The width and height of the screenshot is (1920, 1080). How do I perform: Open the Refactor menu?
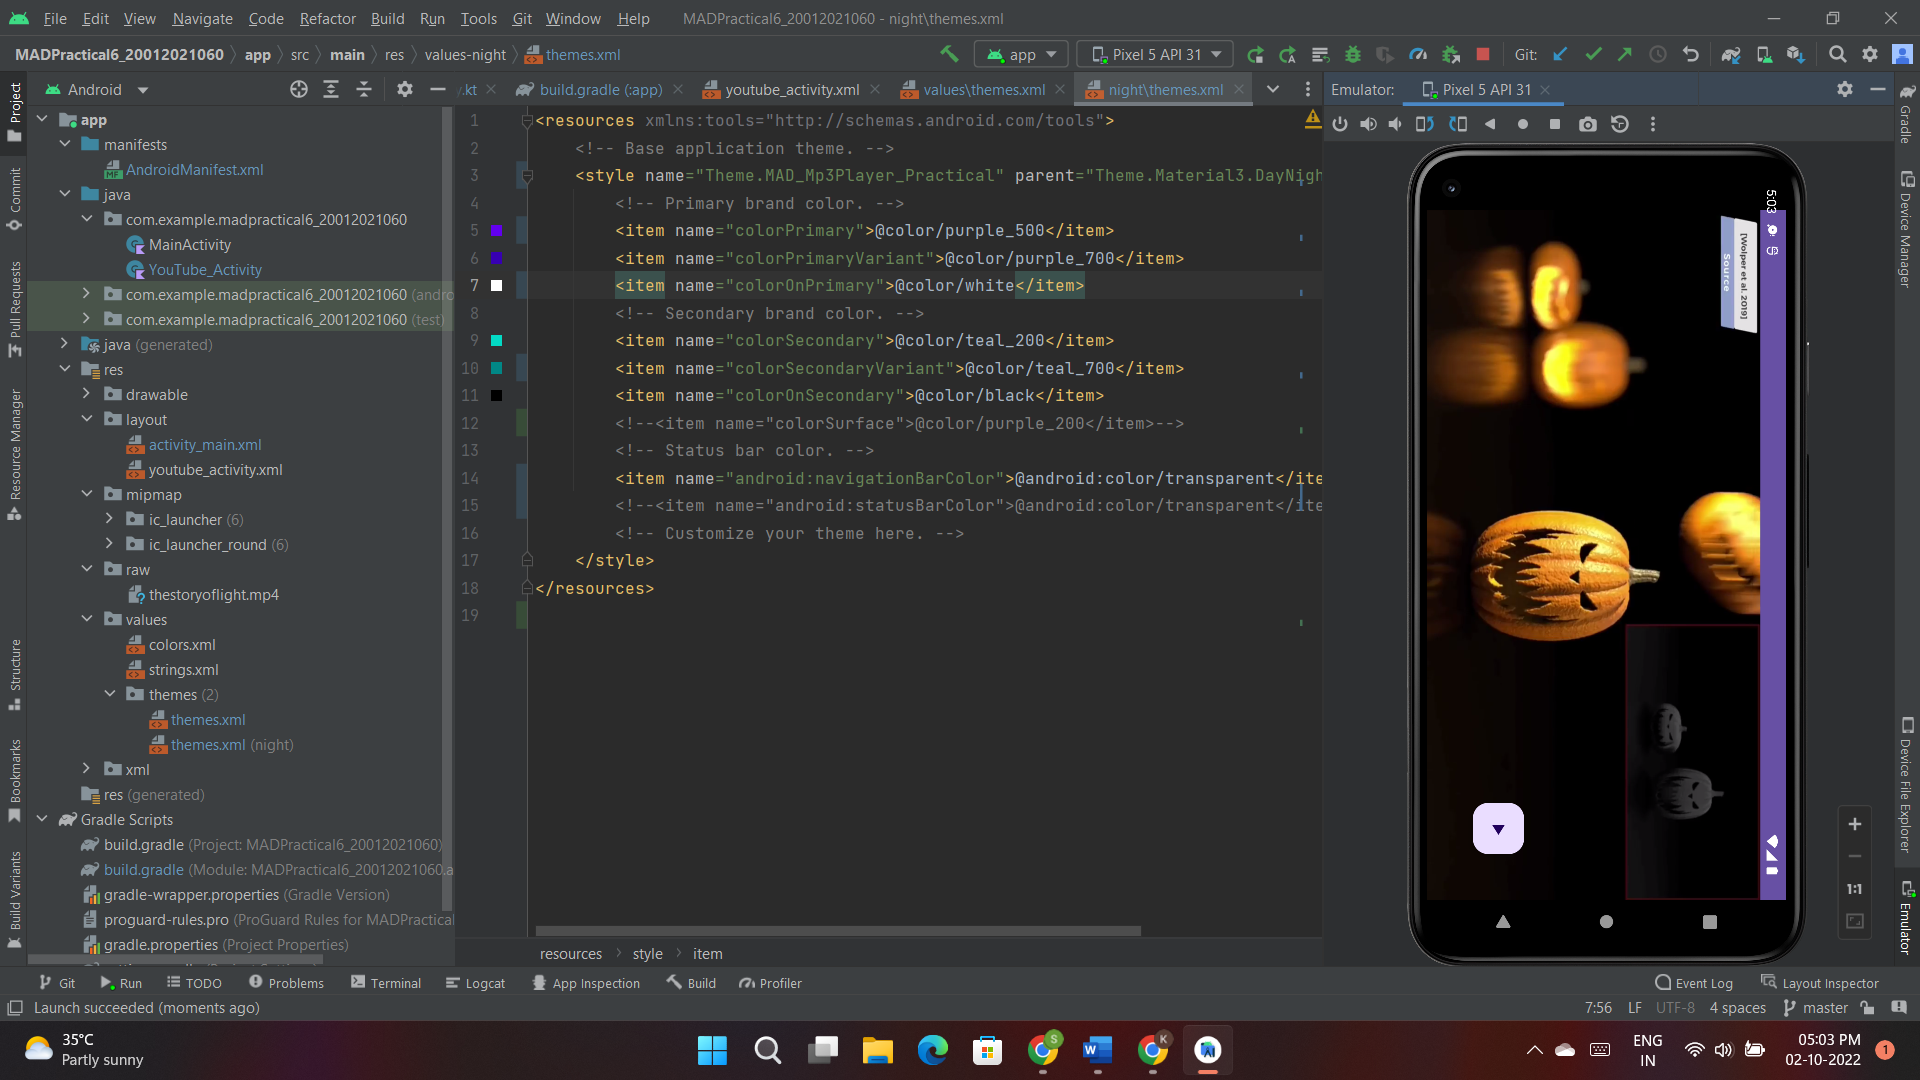click(327, 18)
